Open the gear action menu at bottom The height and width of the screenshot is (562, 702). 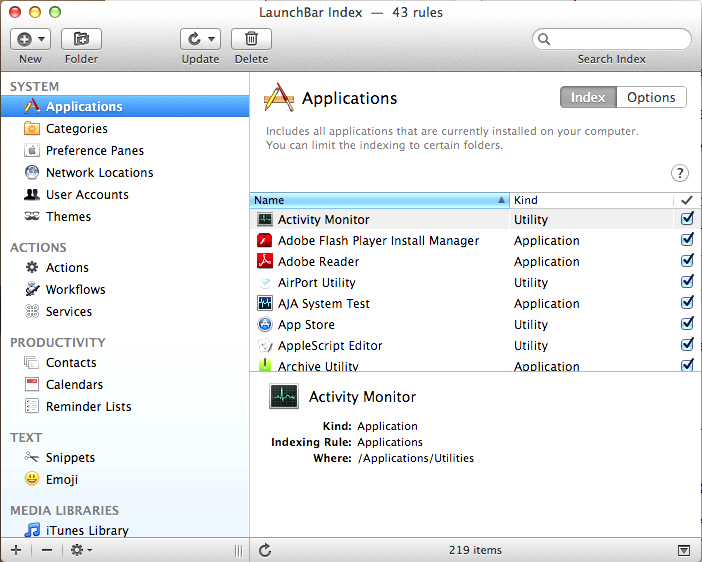[x=81, y=550]
